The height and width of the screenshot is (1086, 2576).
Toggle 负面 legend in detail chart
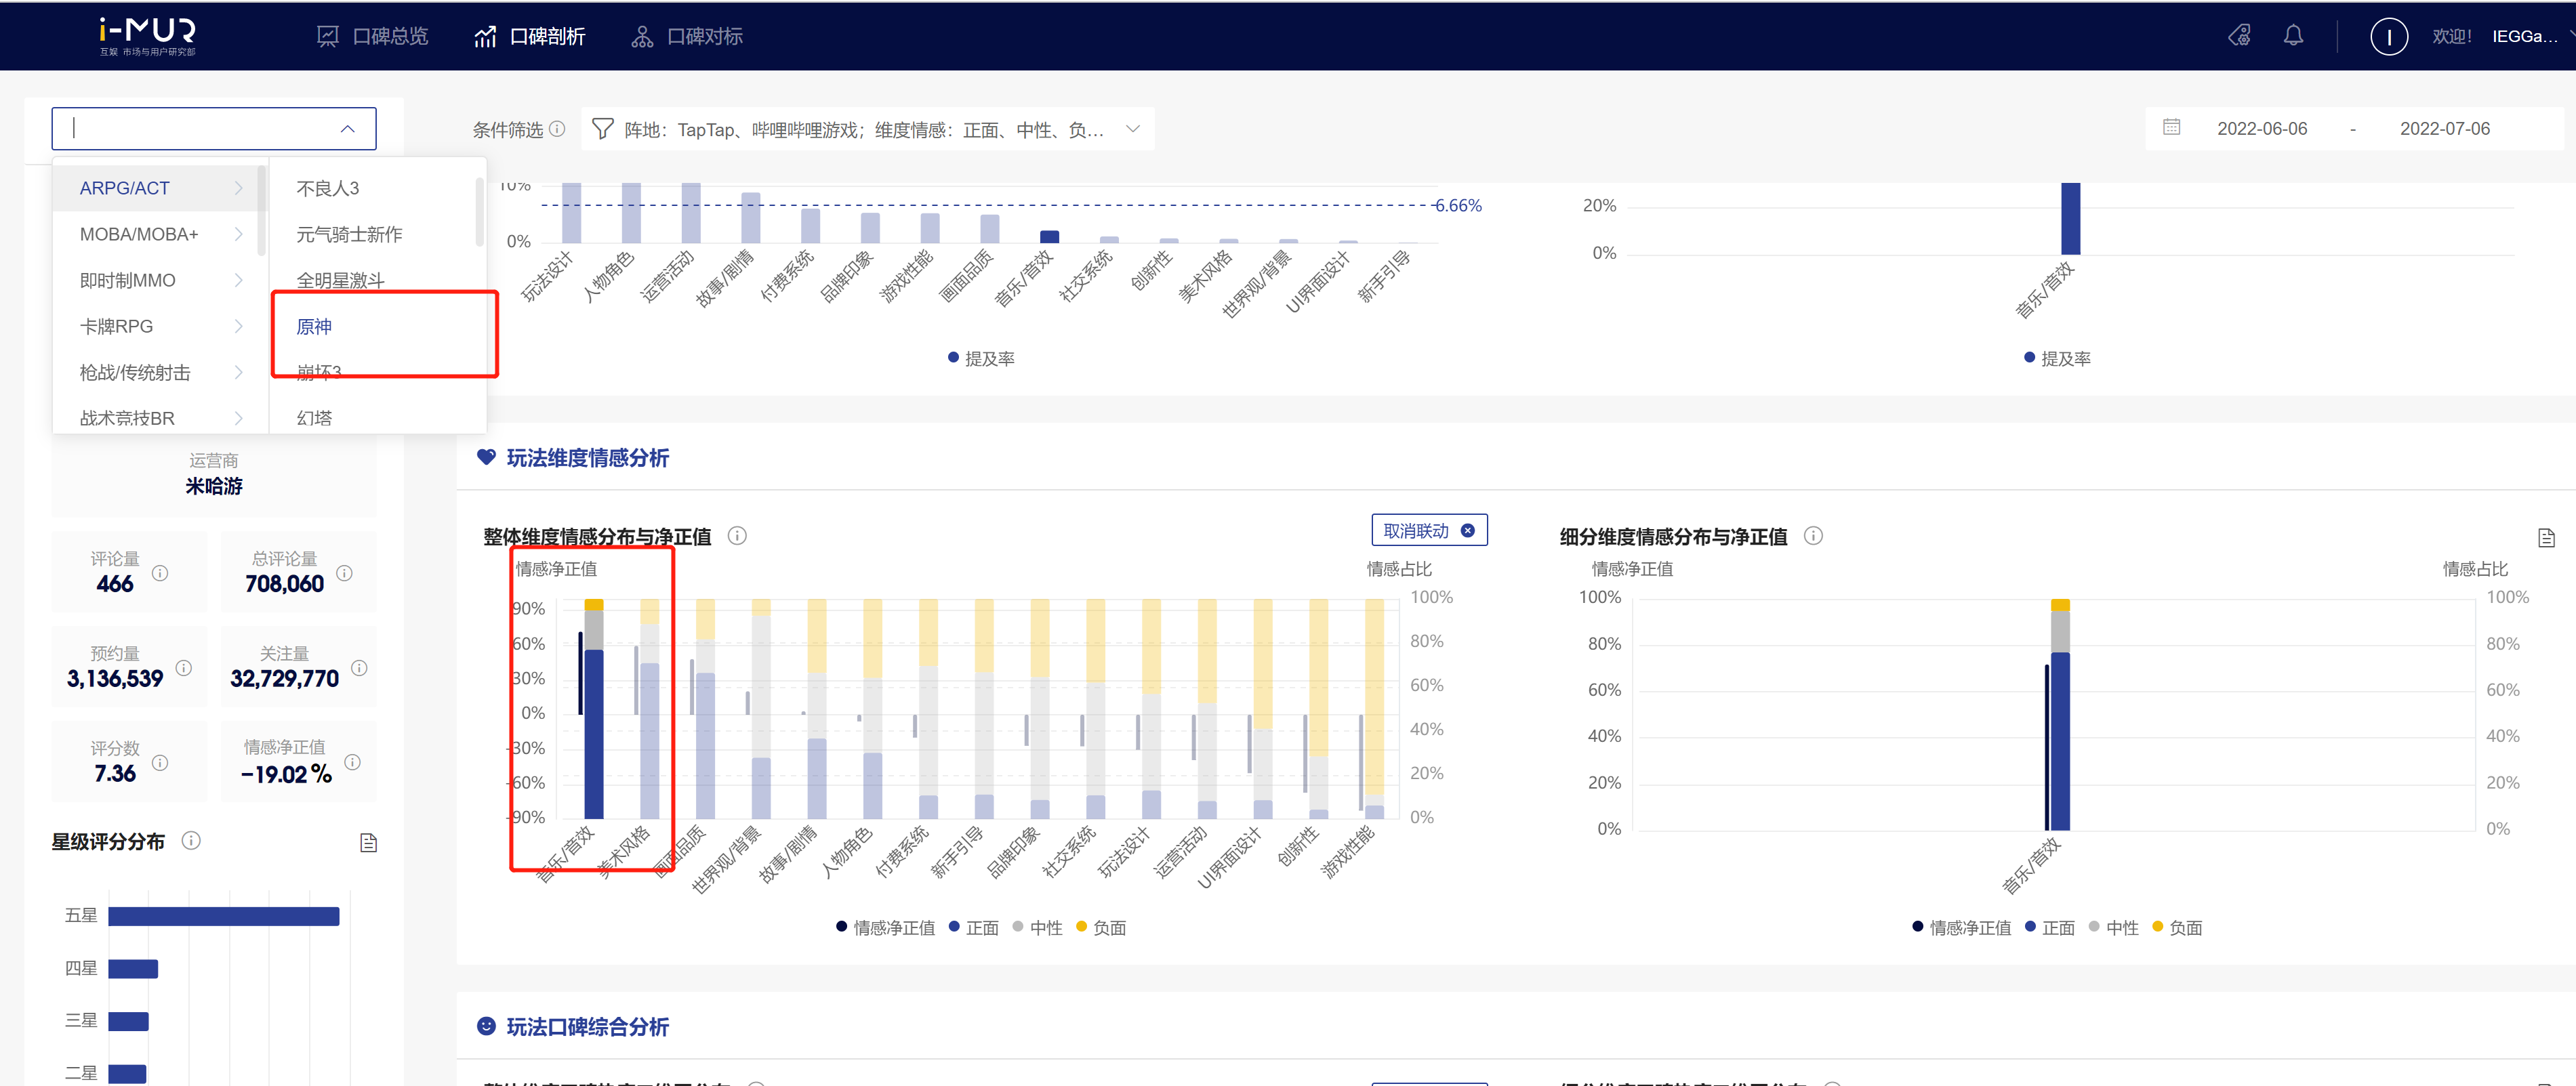(x=2177, y=928)
